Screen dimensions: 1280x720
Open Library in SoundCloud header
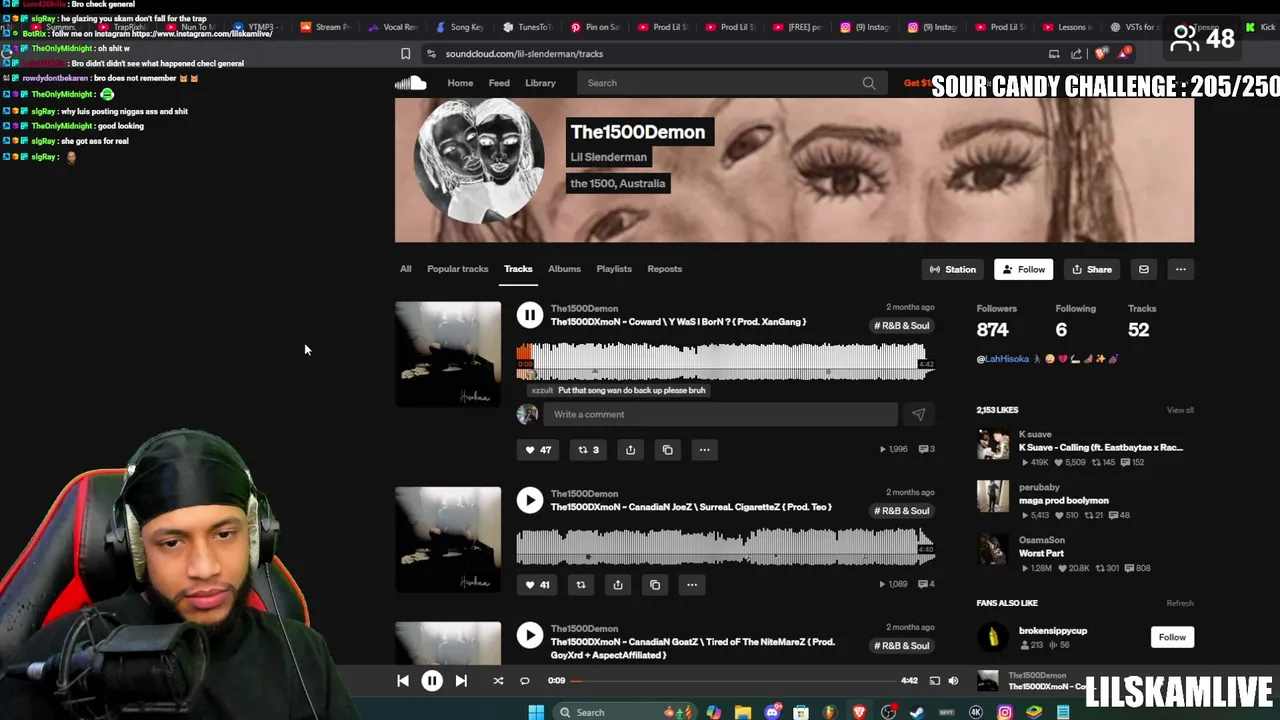pos(540,83)
